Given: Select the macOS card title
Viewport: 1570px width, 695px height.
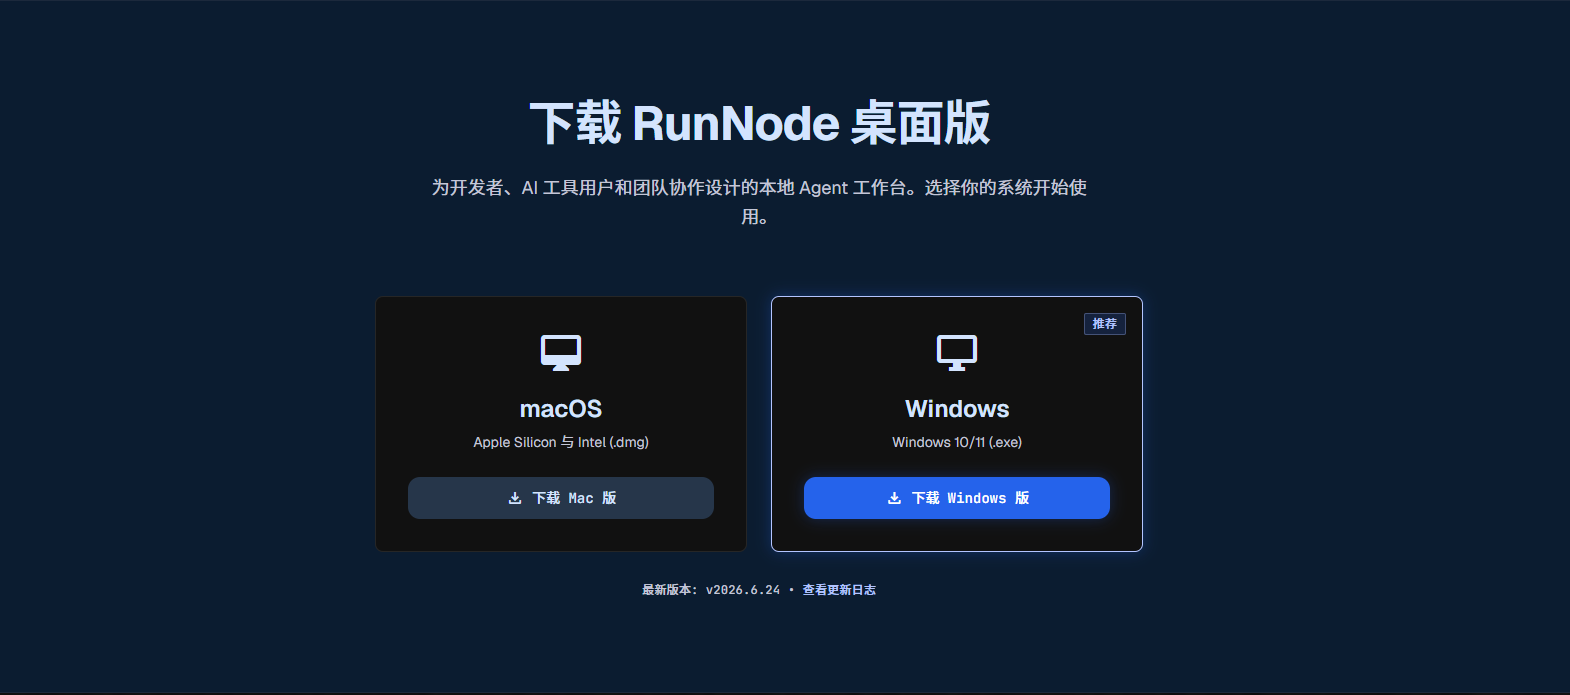Looking at the screenshot, I should point(561,409).
